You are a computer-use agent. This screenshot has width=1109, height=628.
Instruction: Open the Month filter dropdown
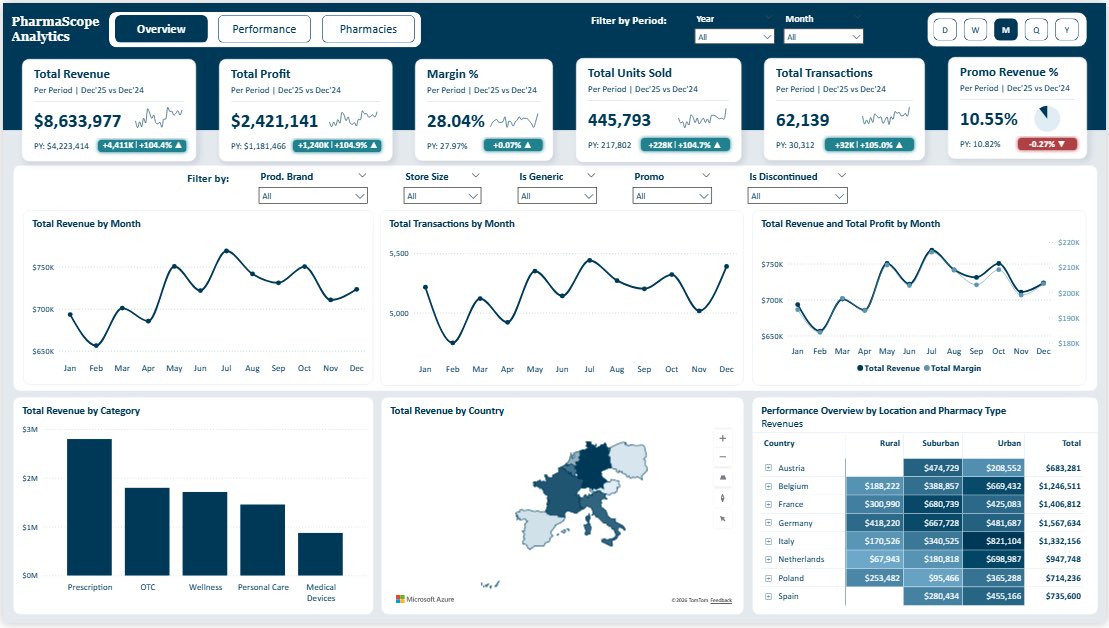[824, 37]
